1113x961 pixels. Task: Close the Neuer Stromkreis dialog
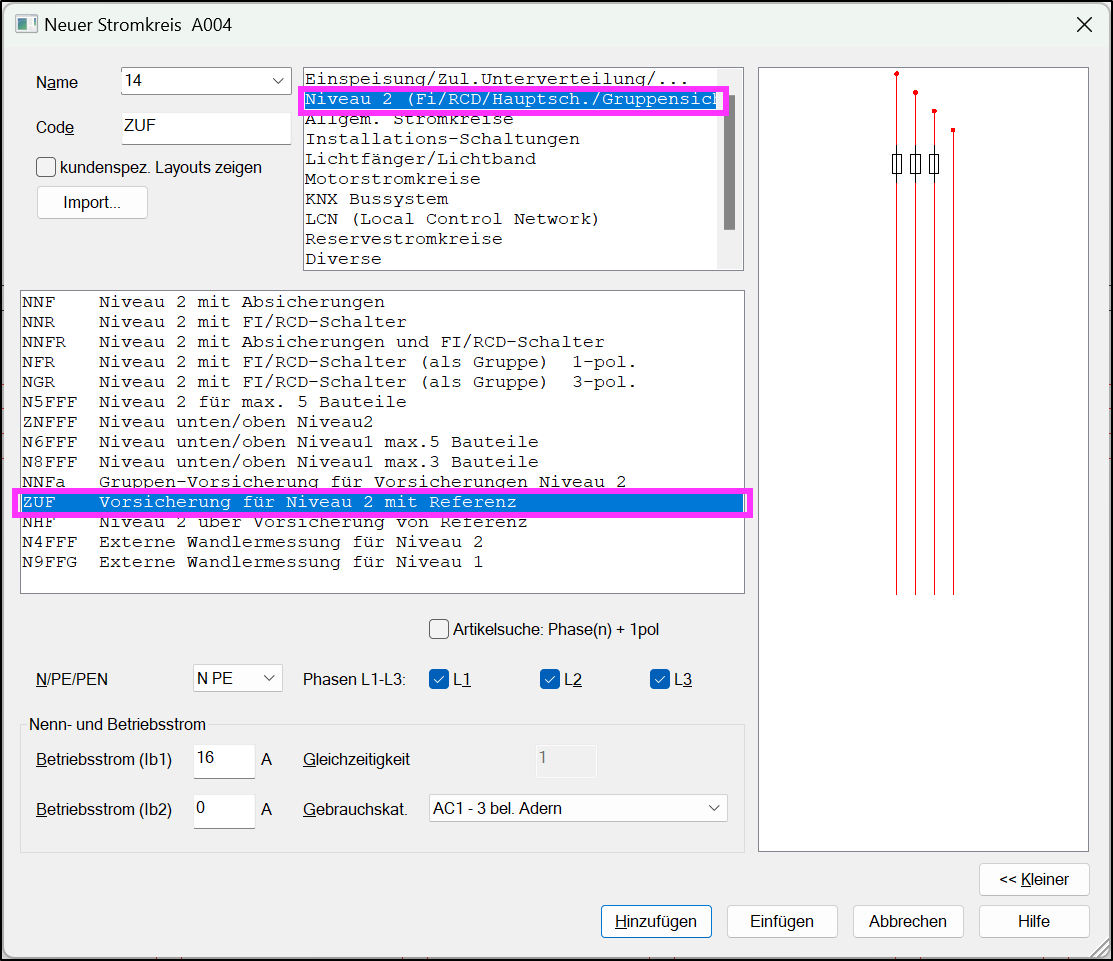point(1084,25)
